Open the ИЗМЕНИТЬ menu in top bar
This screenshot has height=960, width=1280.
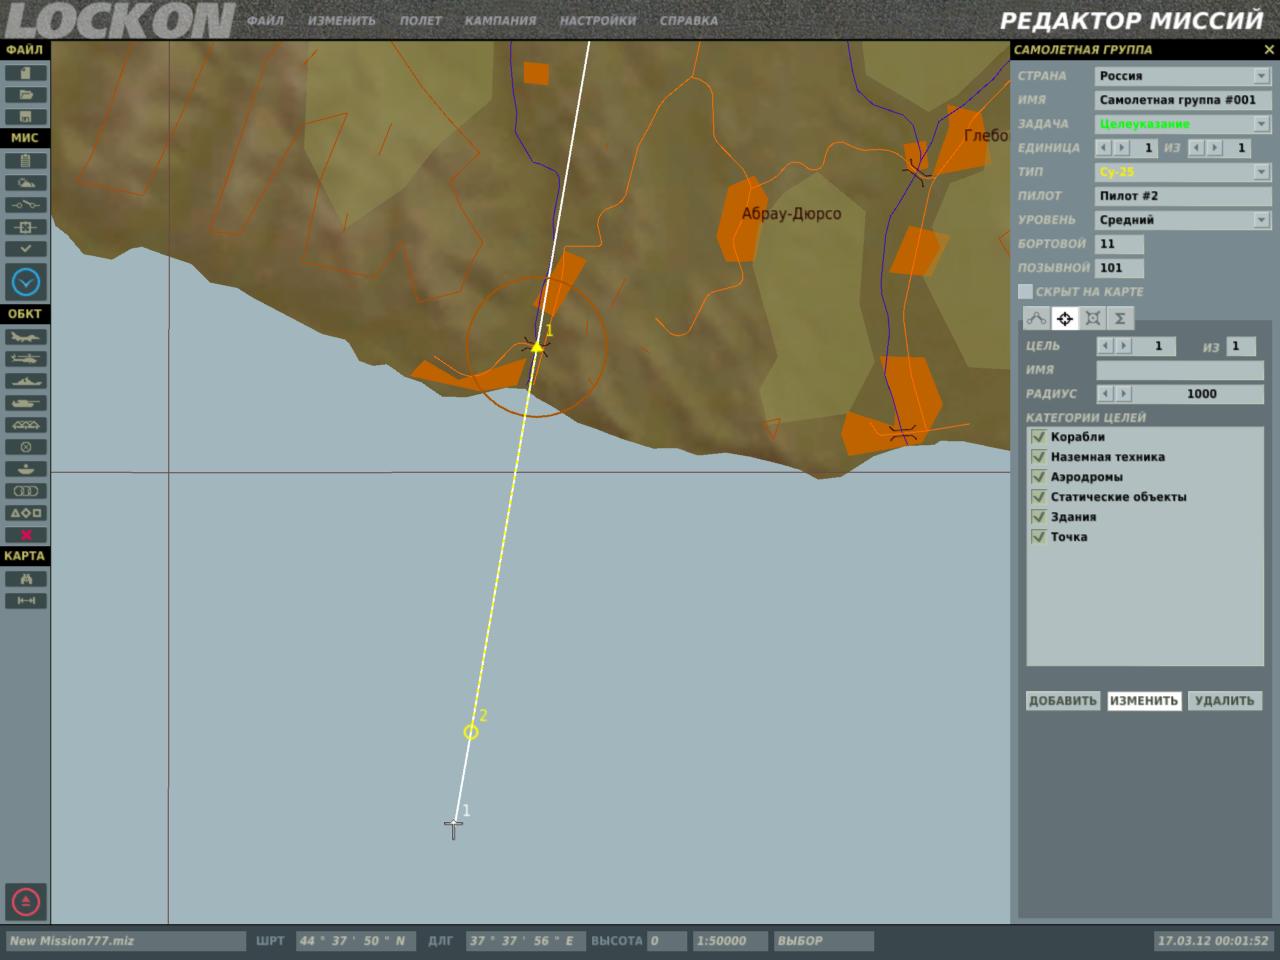[342, 20]
